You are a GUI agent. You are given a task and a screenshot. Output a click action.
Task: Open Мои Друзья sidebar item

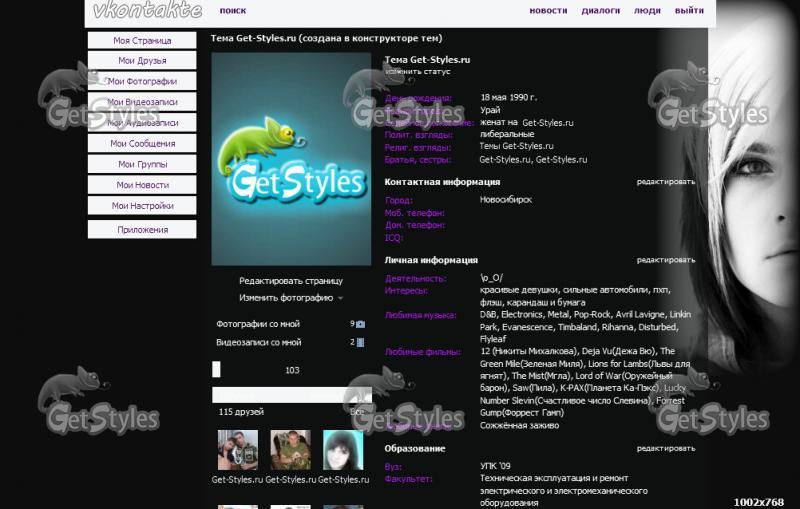142,60
